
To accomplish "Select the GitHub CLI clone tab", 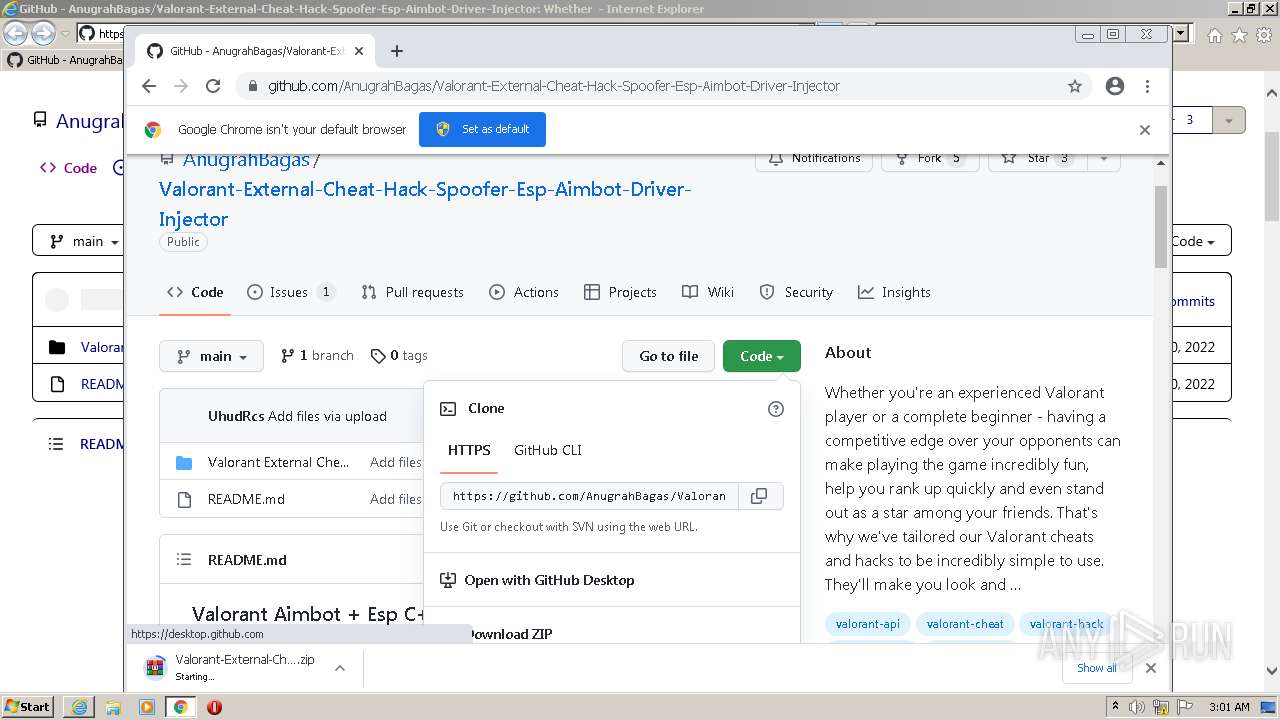I will coord(548,450).
